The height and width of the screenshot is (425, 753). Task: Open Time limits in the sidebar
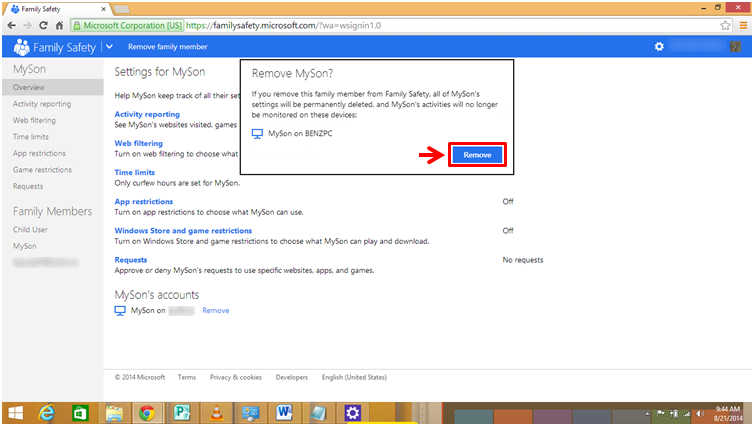(31, 136)
